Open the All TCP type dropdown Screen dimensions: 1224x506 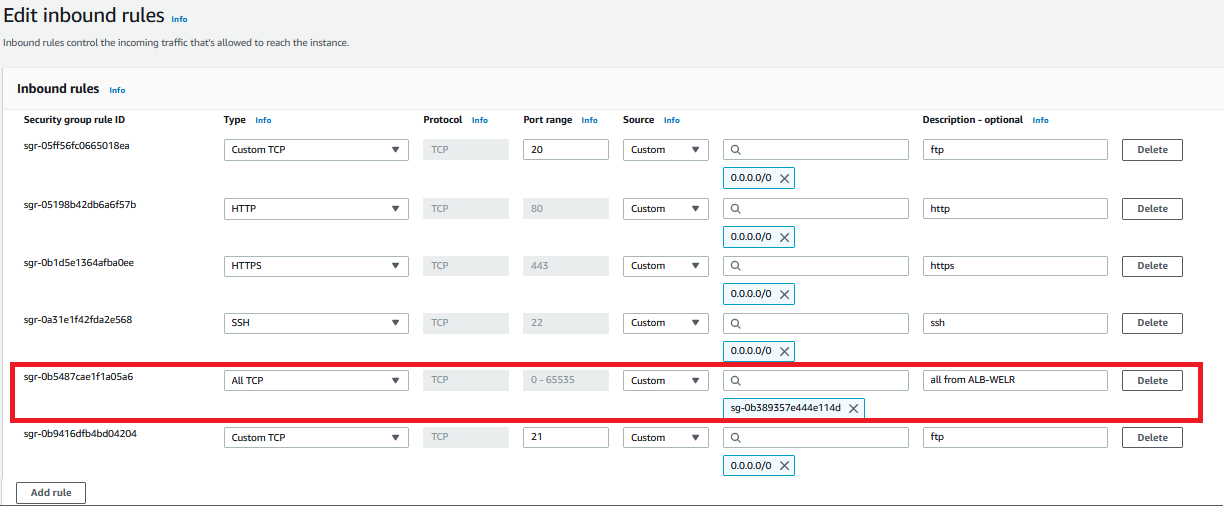(x=316, y=380)
